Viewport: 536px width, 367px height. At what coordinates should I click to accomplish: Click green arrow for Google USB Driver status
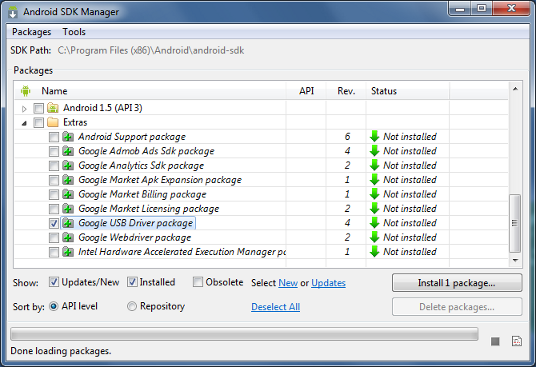pos(375,223)
